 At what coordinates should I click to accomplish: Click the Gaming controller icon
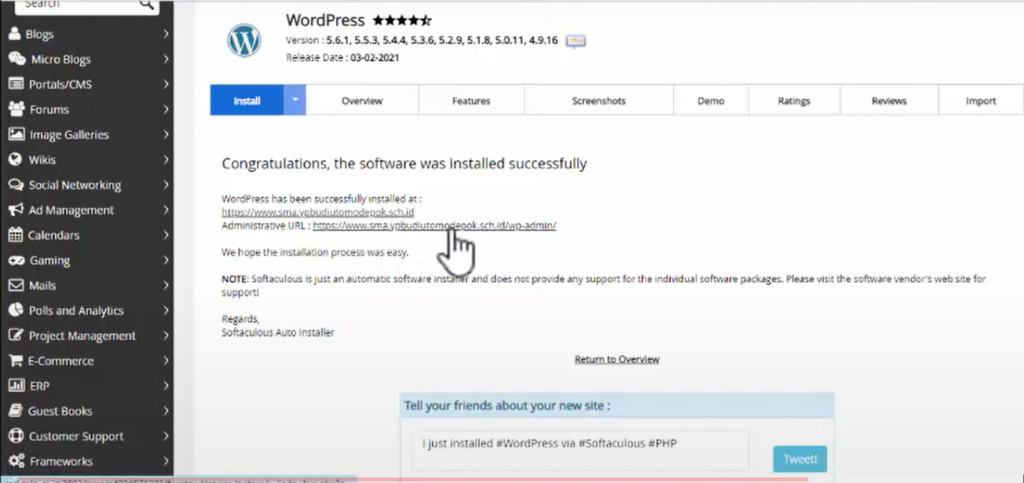16,260
